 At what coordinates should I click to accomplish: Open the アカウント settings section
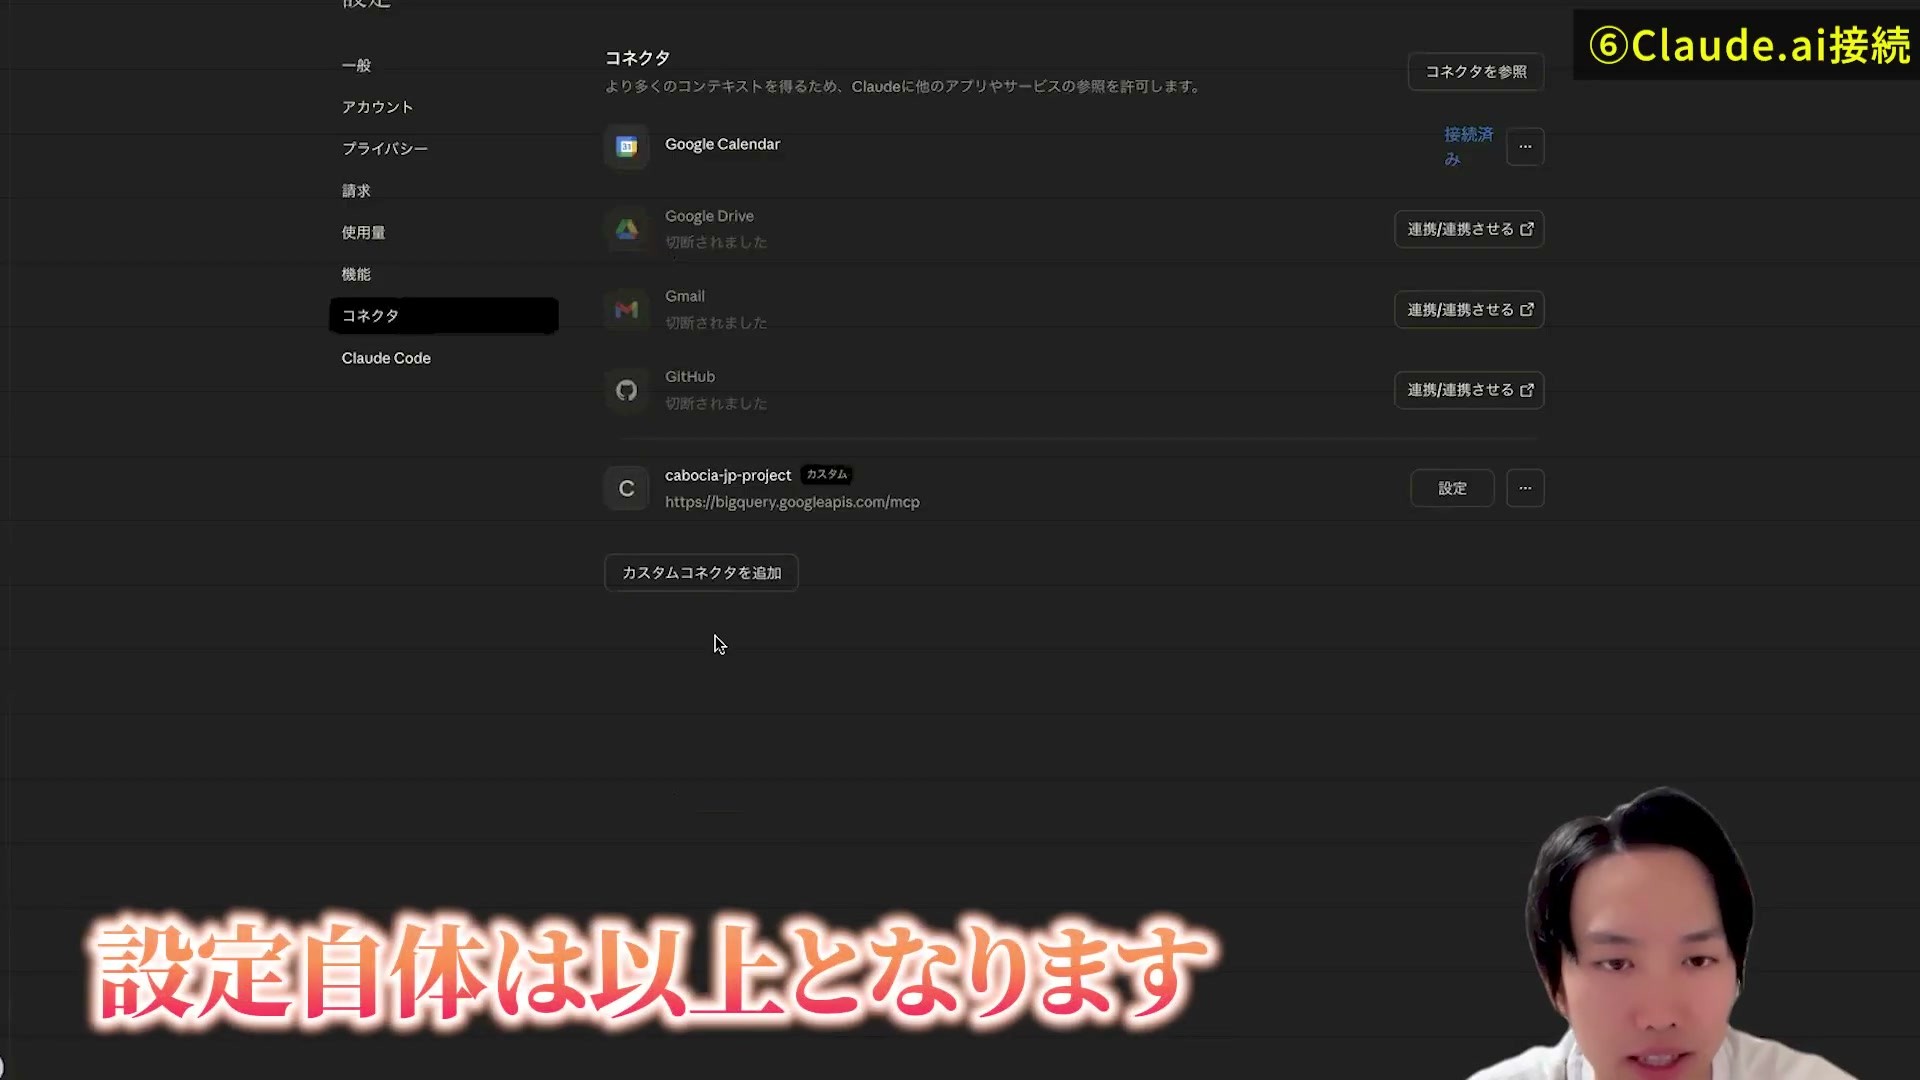[x=377, y=107]
